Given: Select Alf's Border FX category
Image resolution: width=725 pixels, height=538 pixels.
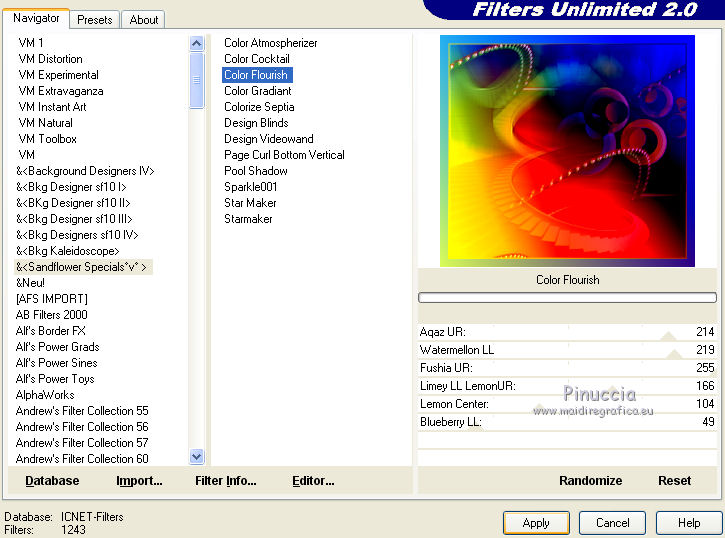Looking at the screenshot, I should pyautogui.click(x=50, y=331).
